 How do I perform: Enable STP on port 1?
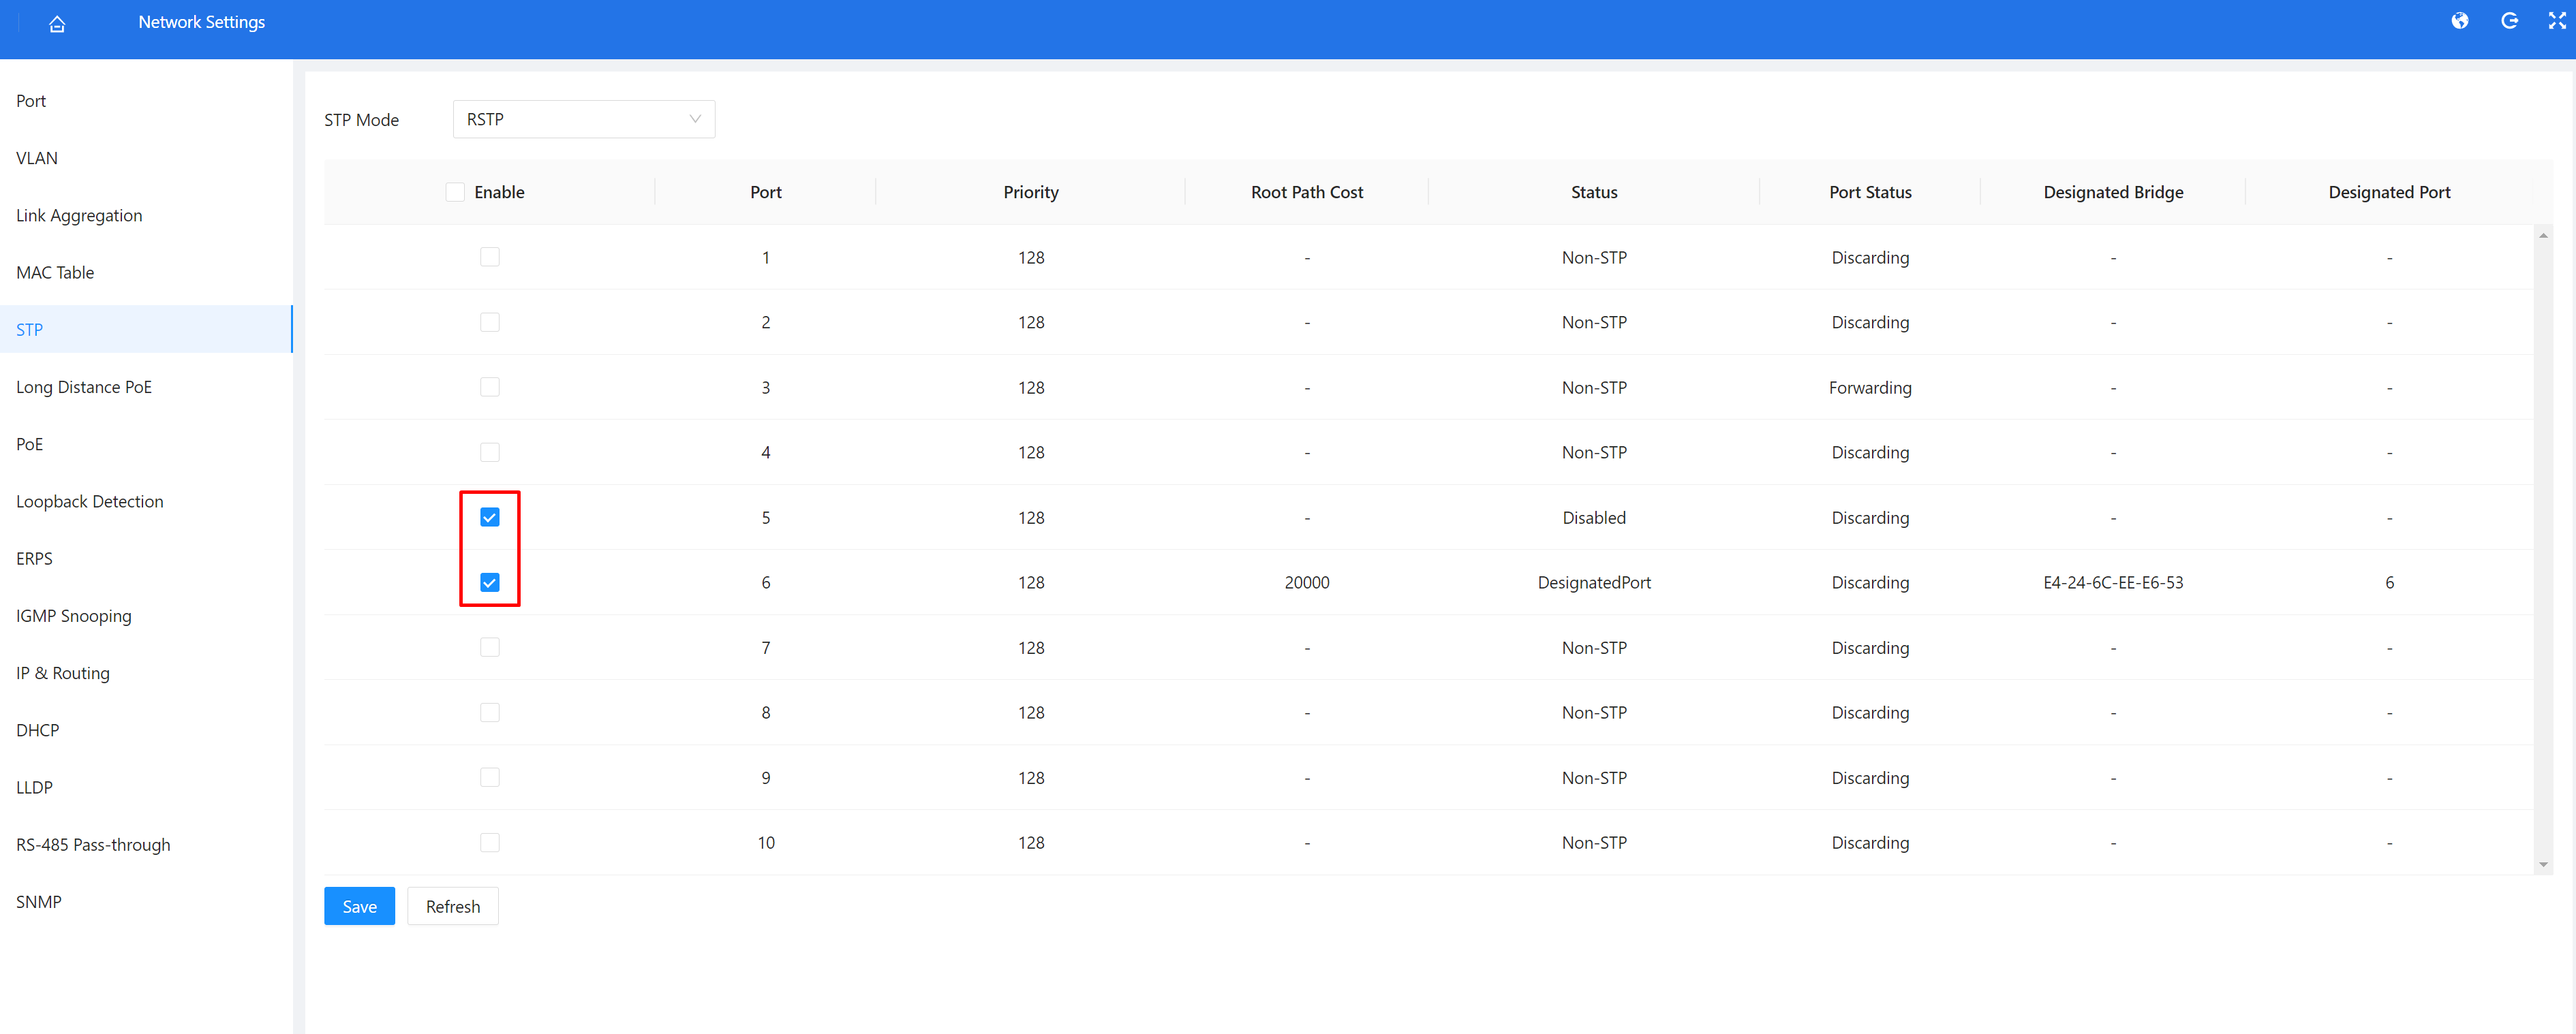[490, 256]
